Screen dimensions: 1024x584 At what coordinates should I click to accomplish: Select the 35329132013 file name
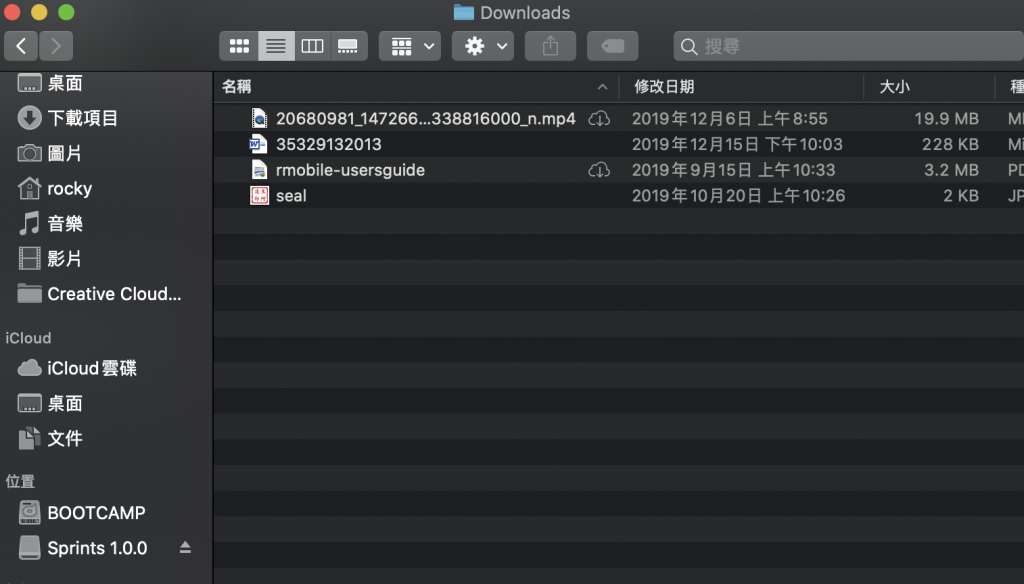[328, 144]
